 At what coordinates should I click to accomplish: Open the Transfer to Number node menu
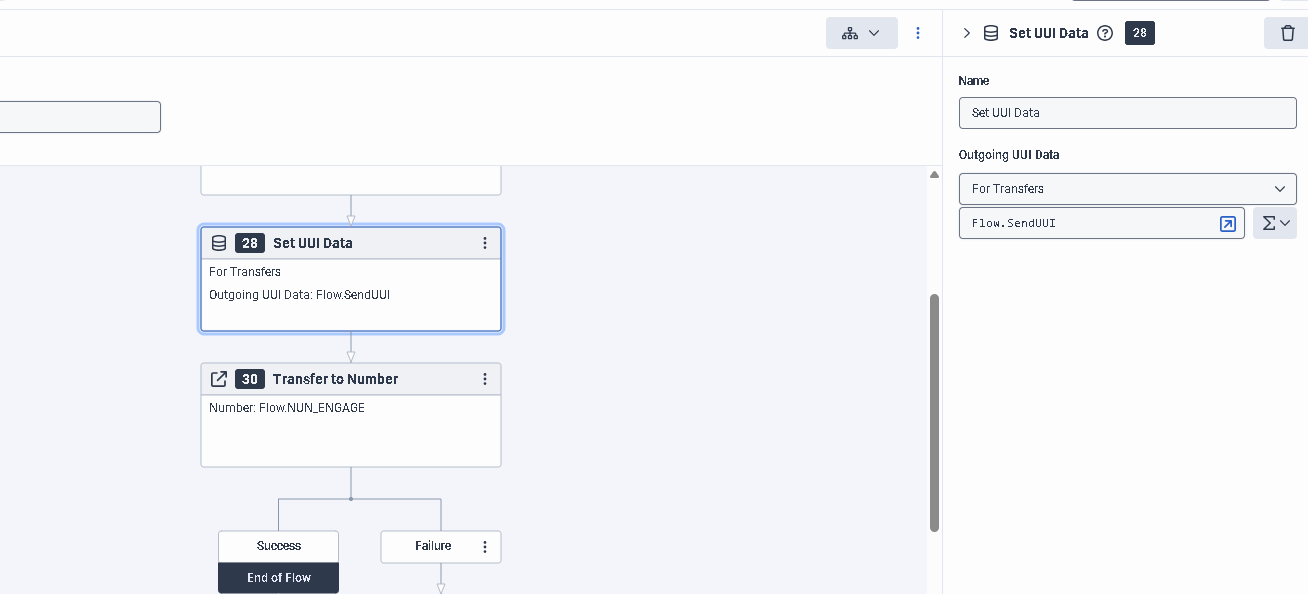(485, 379)
